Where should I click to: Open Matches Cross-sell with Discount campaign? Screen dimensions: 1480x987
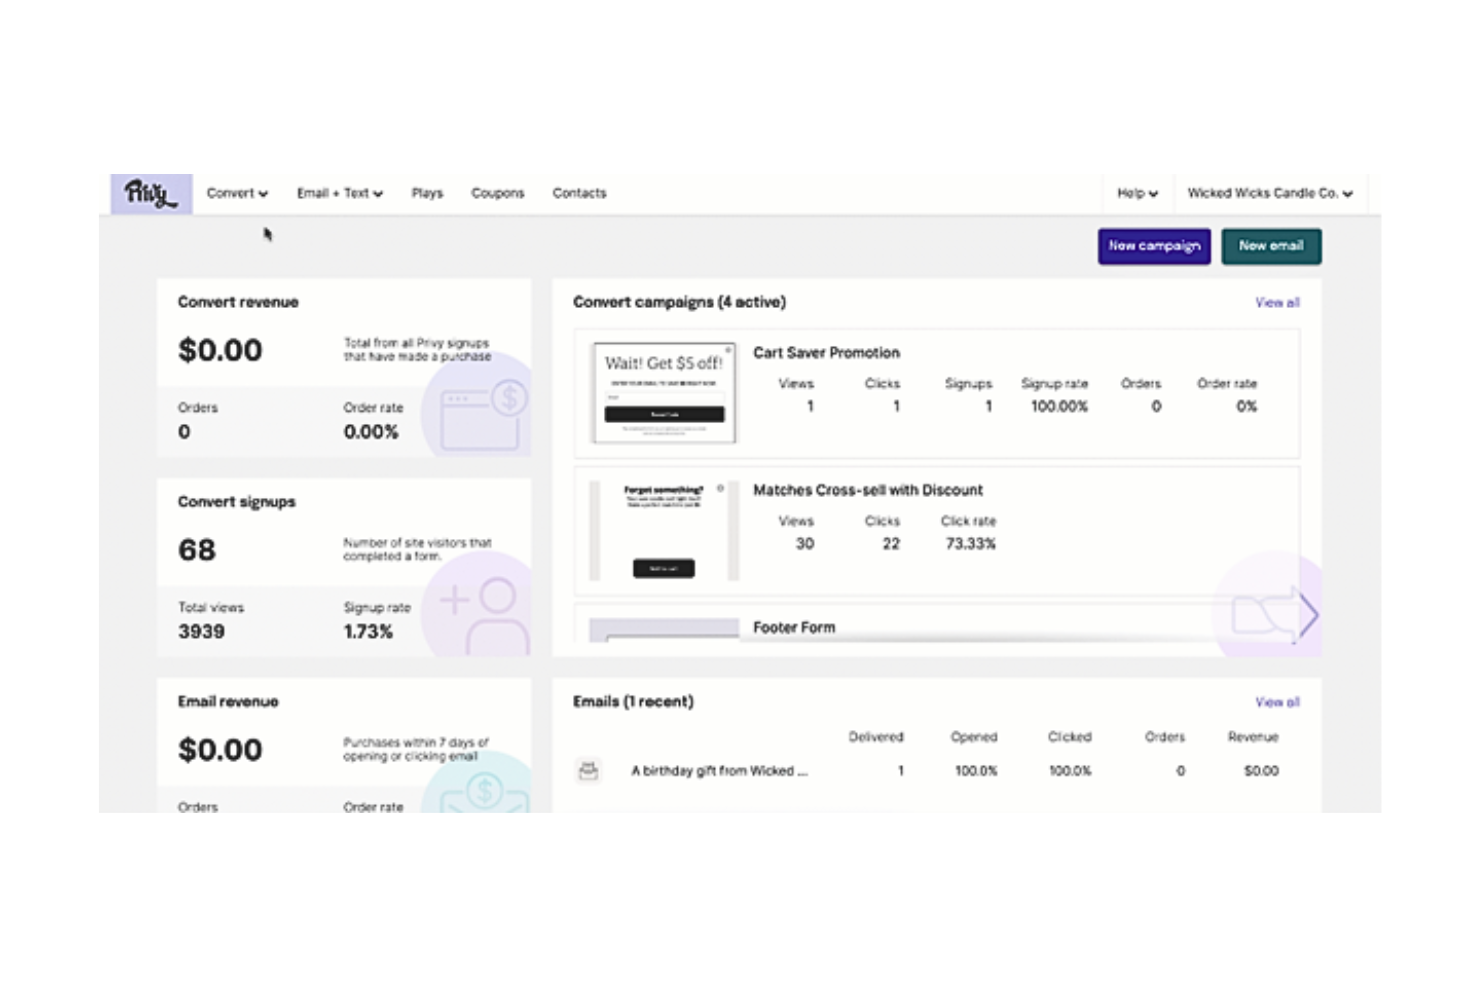coord(868,490)
